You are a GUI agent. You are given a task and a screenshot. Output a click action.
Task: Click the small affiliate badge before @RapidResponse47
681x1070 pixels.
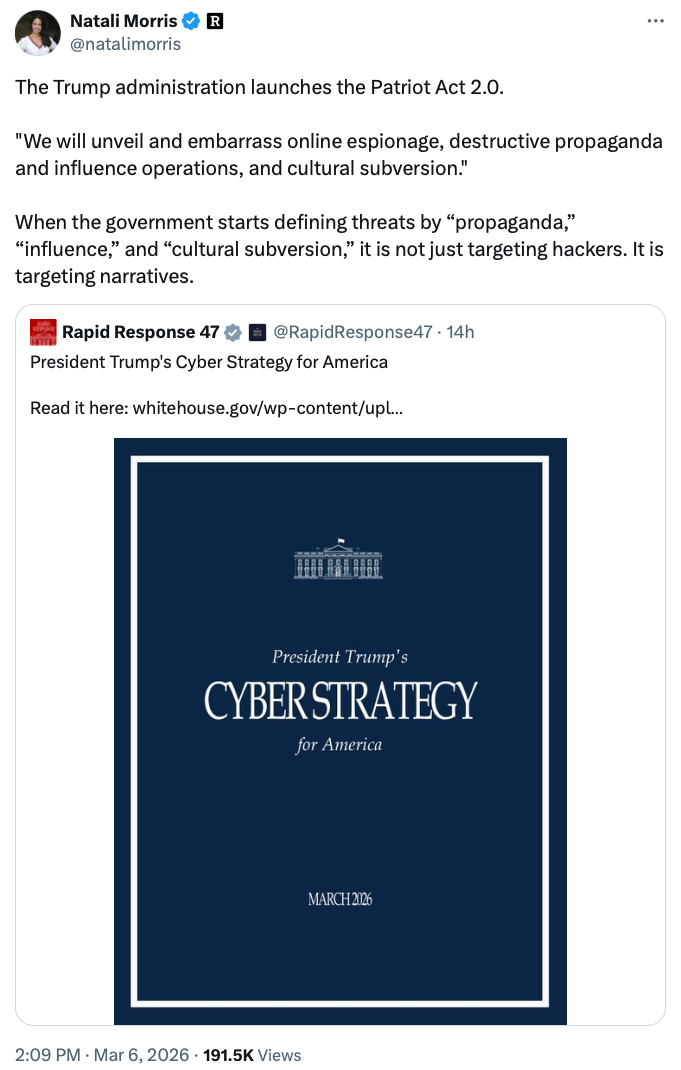pyautogui.click(x=257, y=332)
